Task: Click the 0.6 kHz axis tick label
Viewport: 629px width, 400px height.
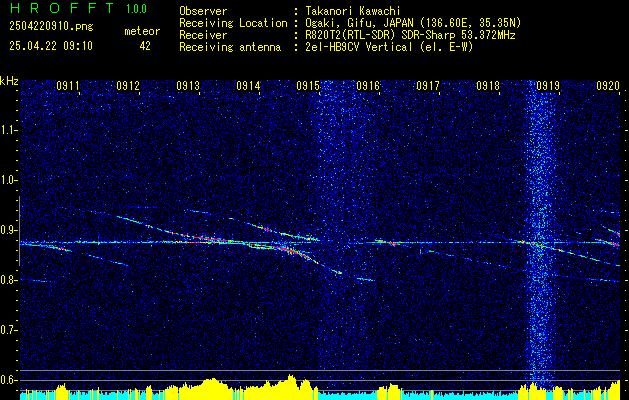Action: [9, 380]
